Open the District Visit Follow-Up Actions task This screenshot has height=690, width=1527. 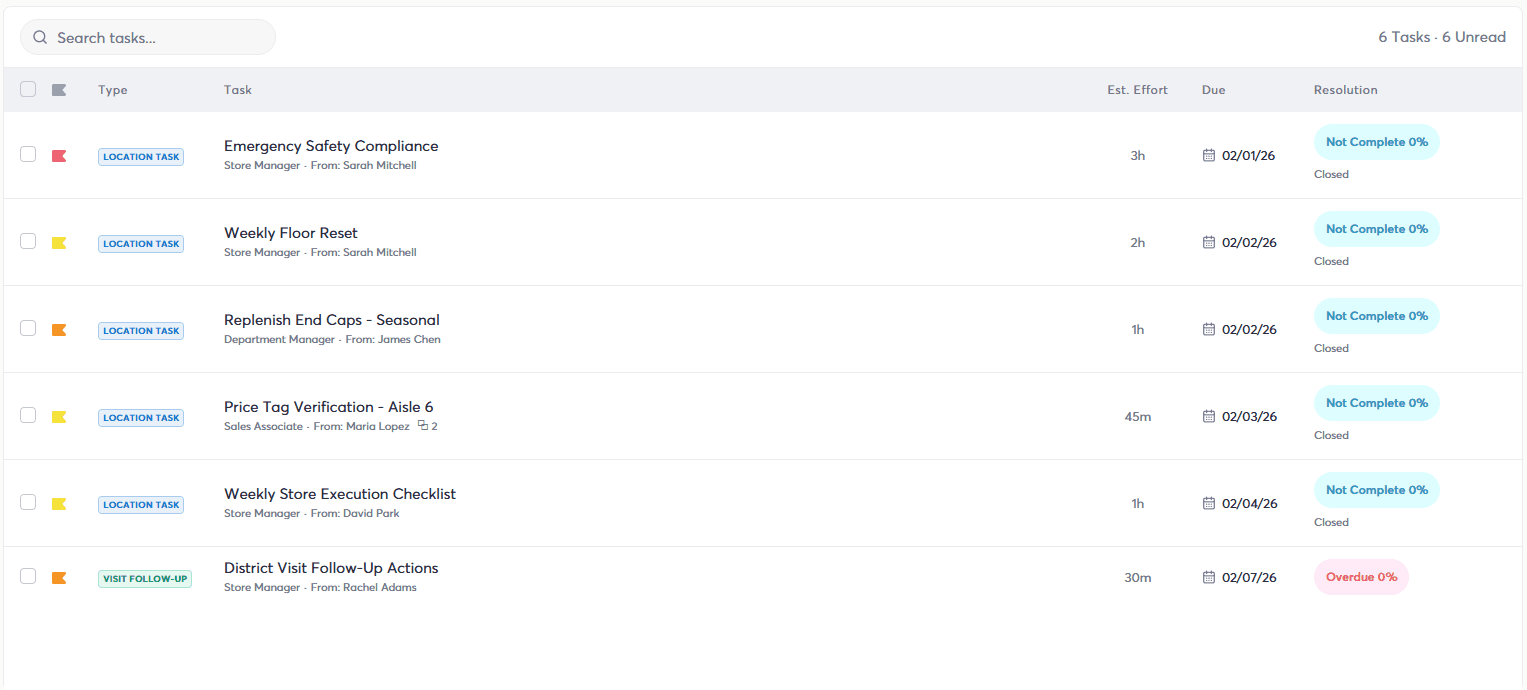(x=331, y=568)
